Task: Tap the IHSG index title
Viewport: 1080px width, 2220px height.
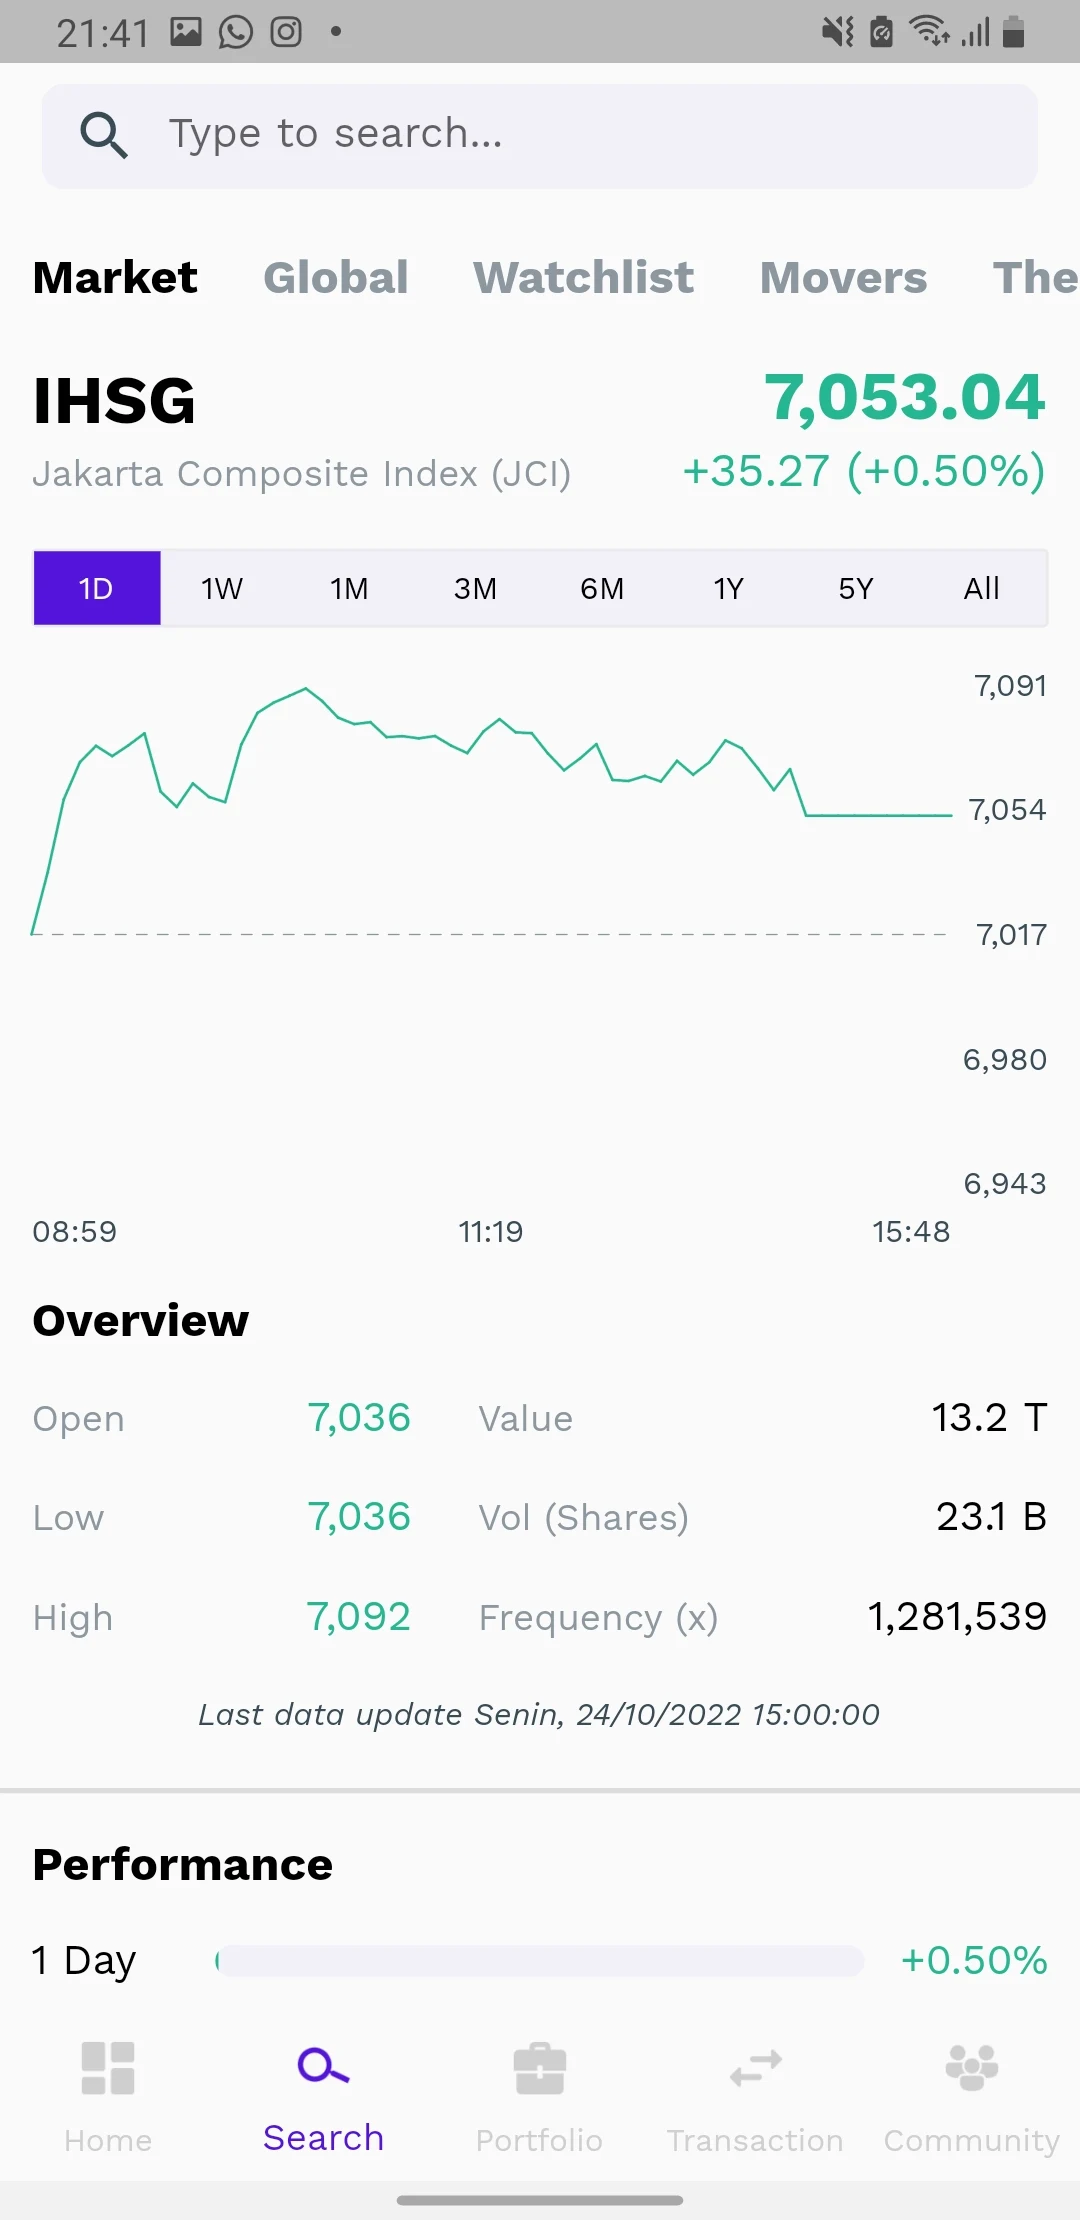Action: pyautogui.click(x=114, y=401)
